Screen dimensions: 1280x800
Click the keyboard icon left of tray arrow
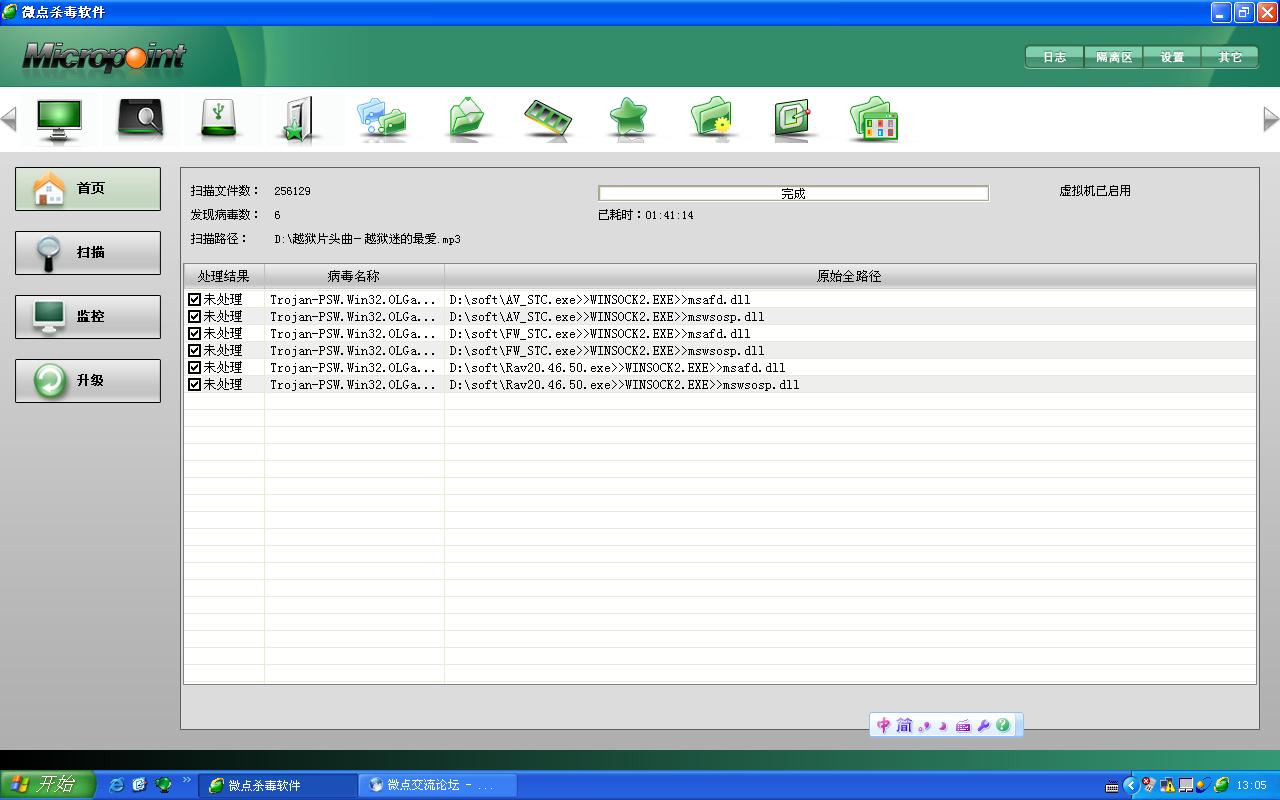coord(1112,786)
